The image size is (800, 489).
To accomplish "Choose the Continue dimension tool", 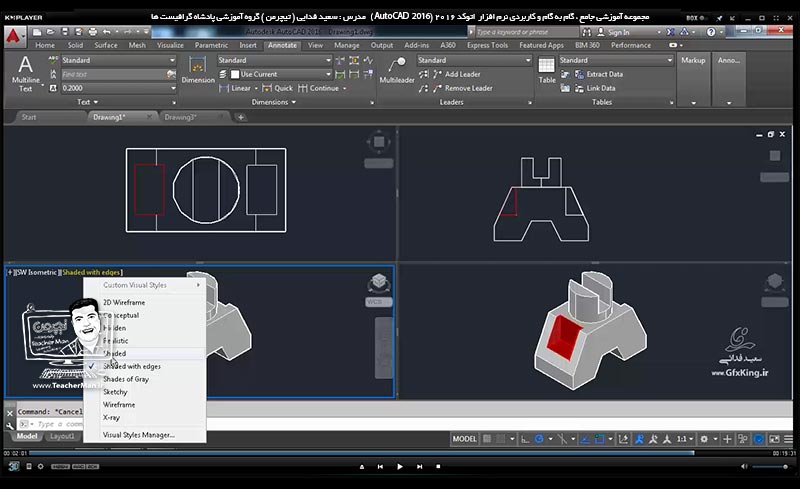I will tap(318, 88).
